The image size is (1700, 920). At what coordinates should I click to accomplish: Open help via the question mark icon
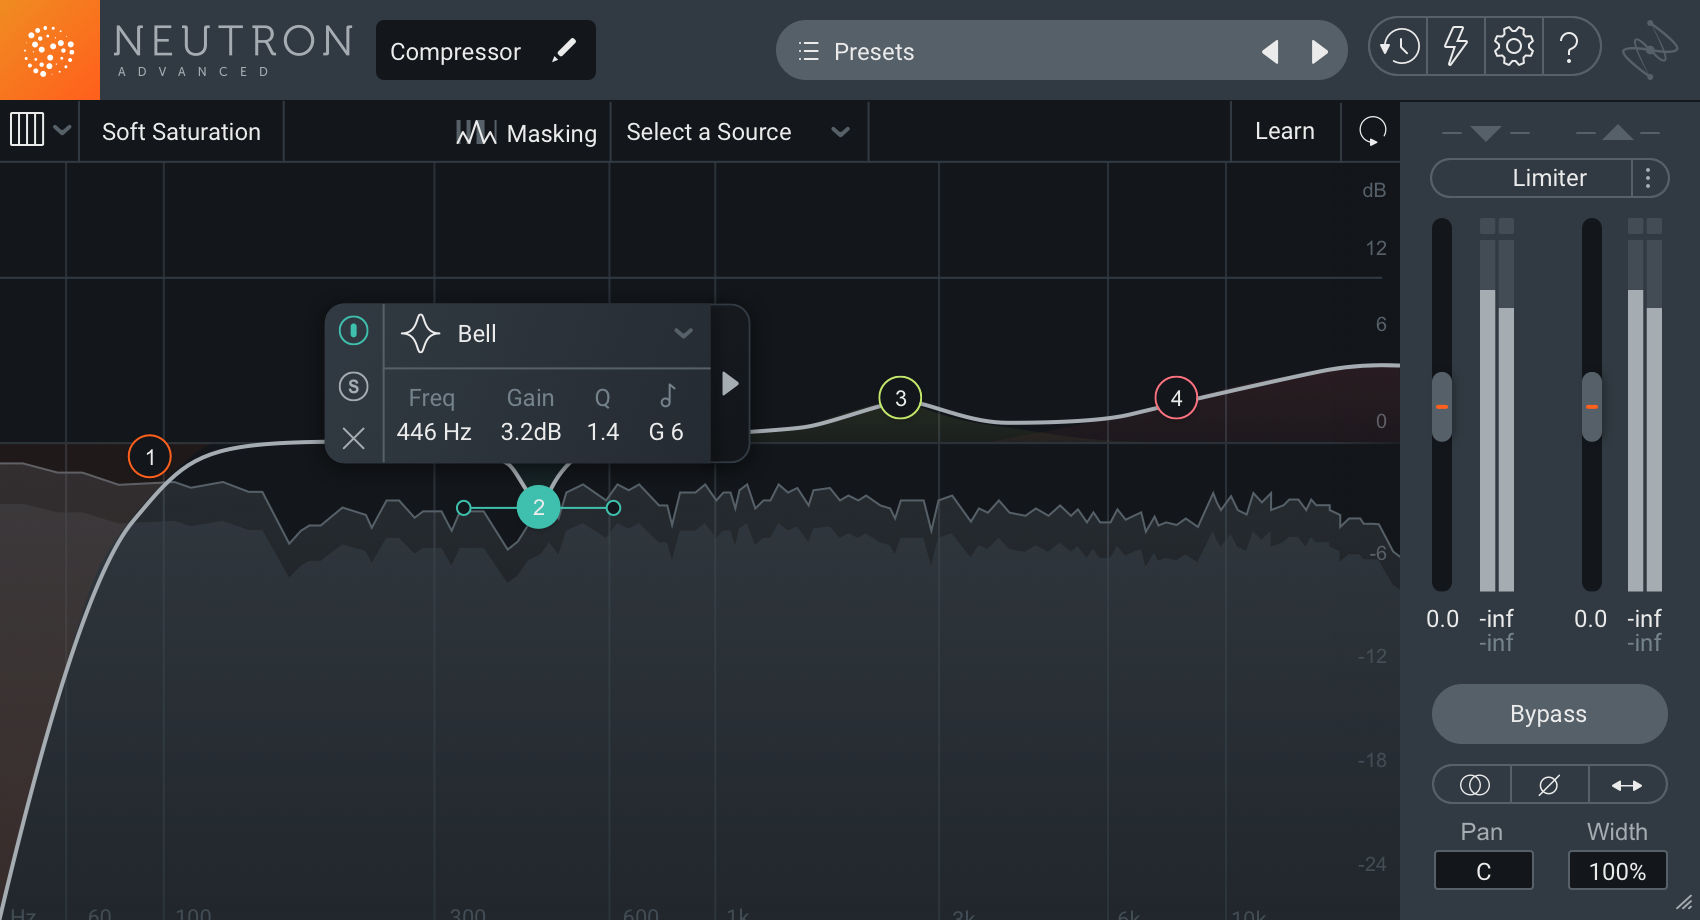[1570, 46]
